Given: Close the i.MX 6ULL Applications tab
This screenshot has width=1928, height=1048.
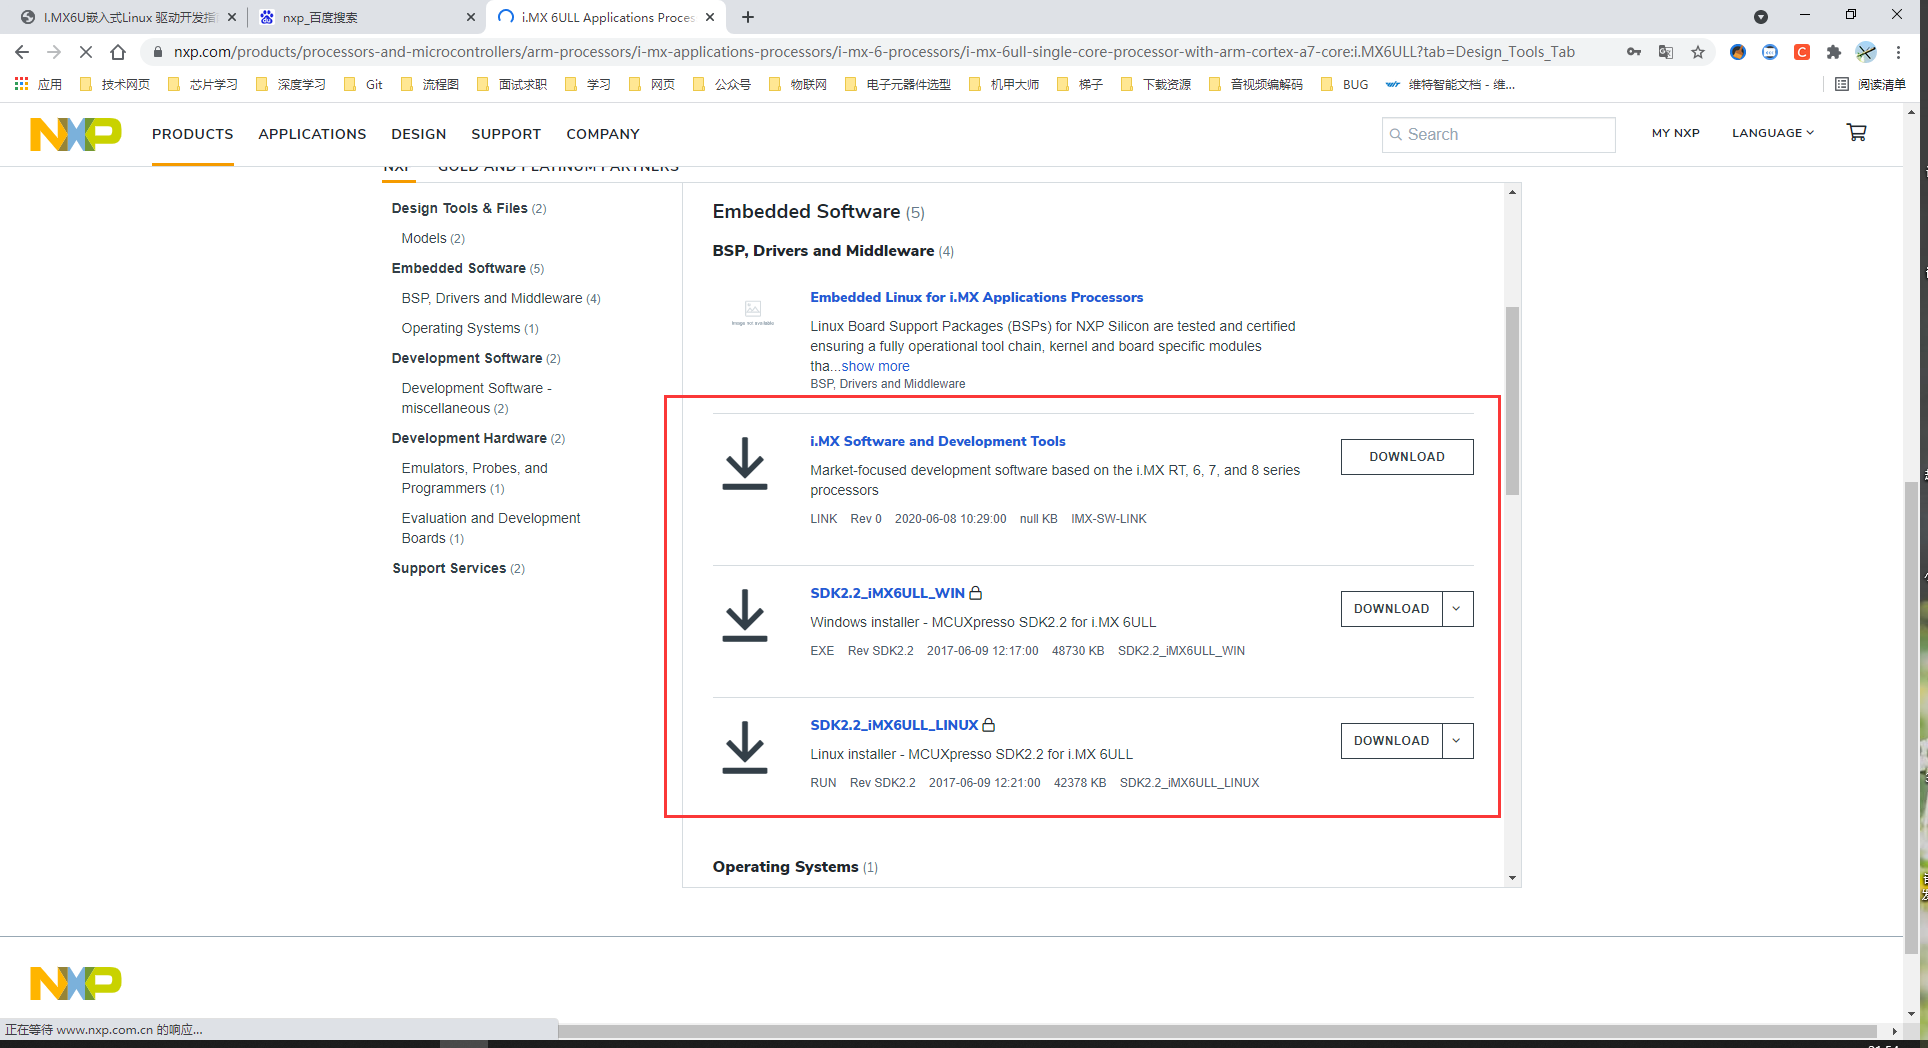Looking at the screenshot, I should click(710, 17).
